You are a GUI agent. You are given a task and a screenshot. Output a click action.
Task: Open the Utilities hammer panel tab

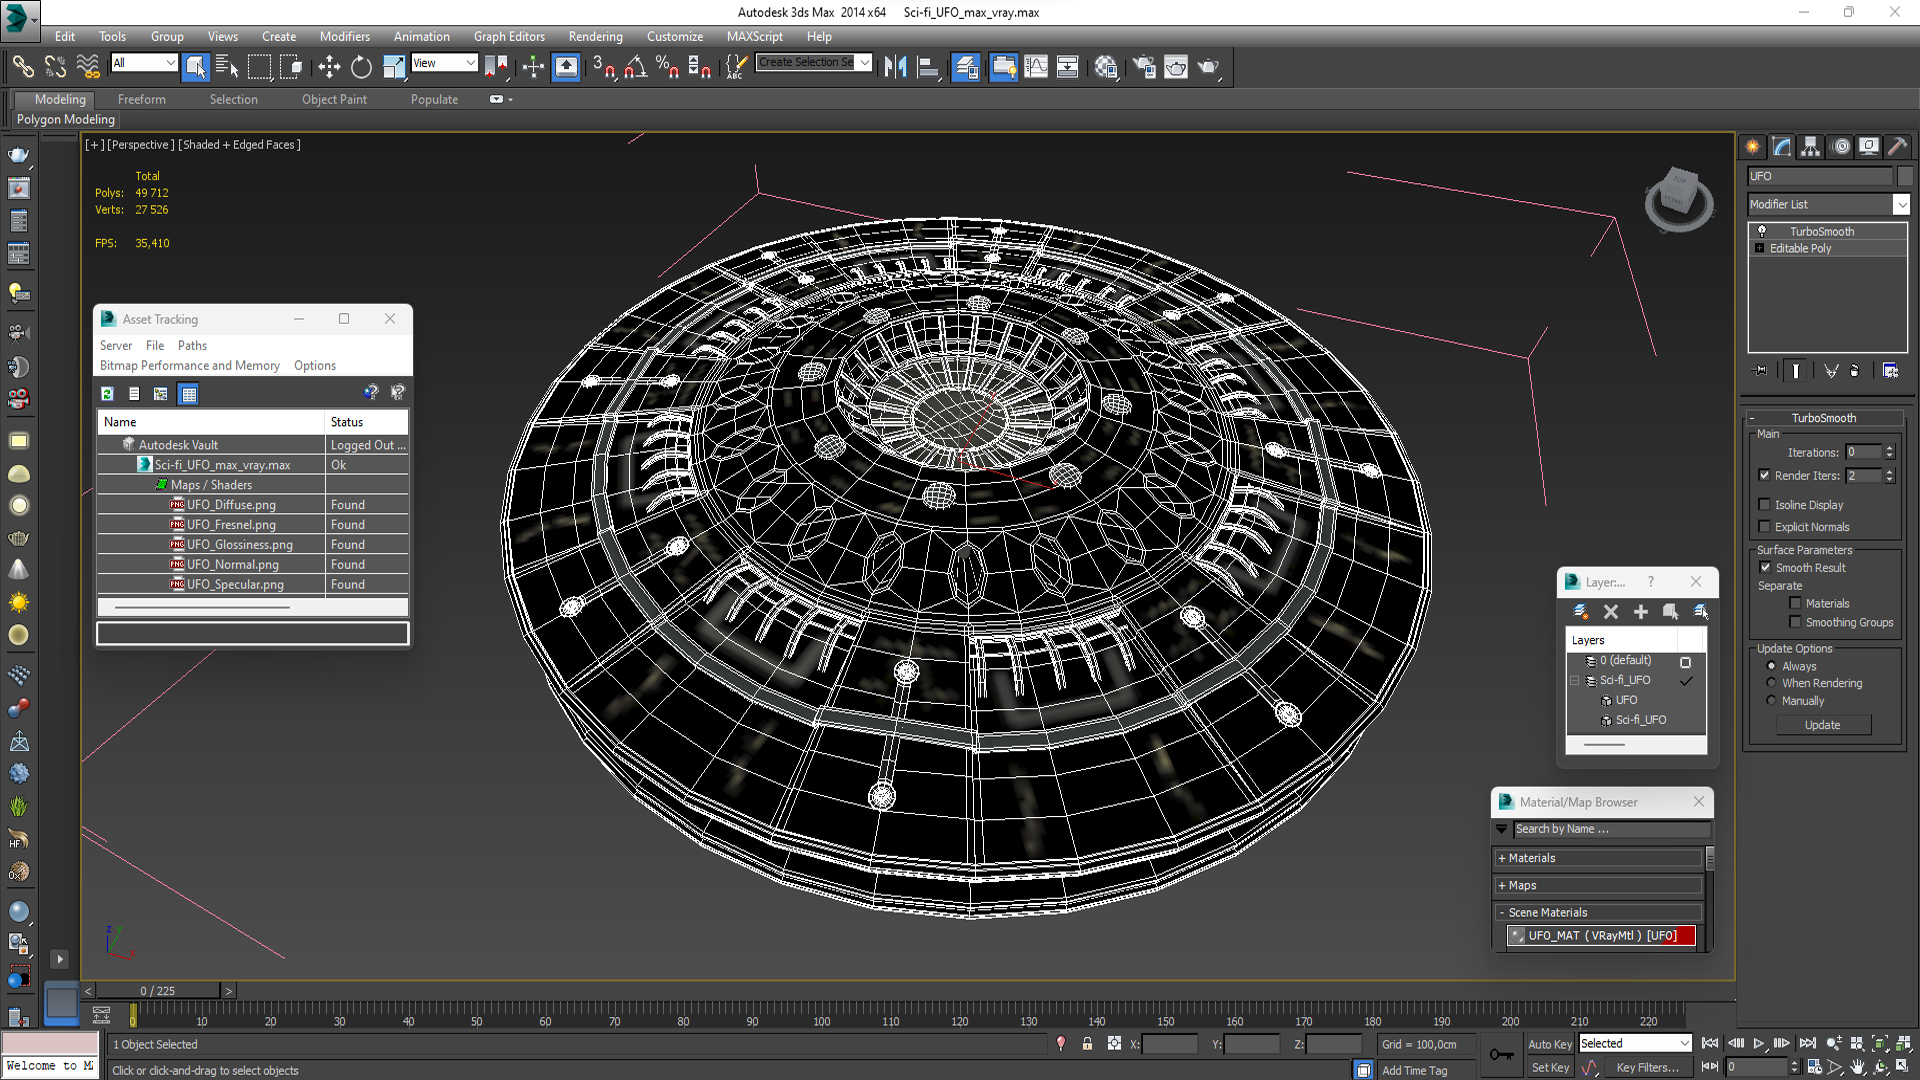click(1898, 146)
